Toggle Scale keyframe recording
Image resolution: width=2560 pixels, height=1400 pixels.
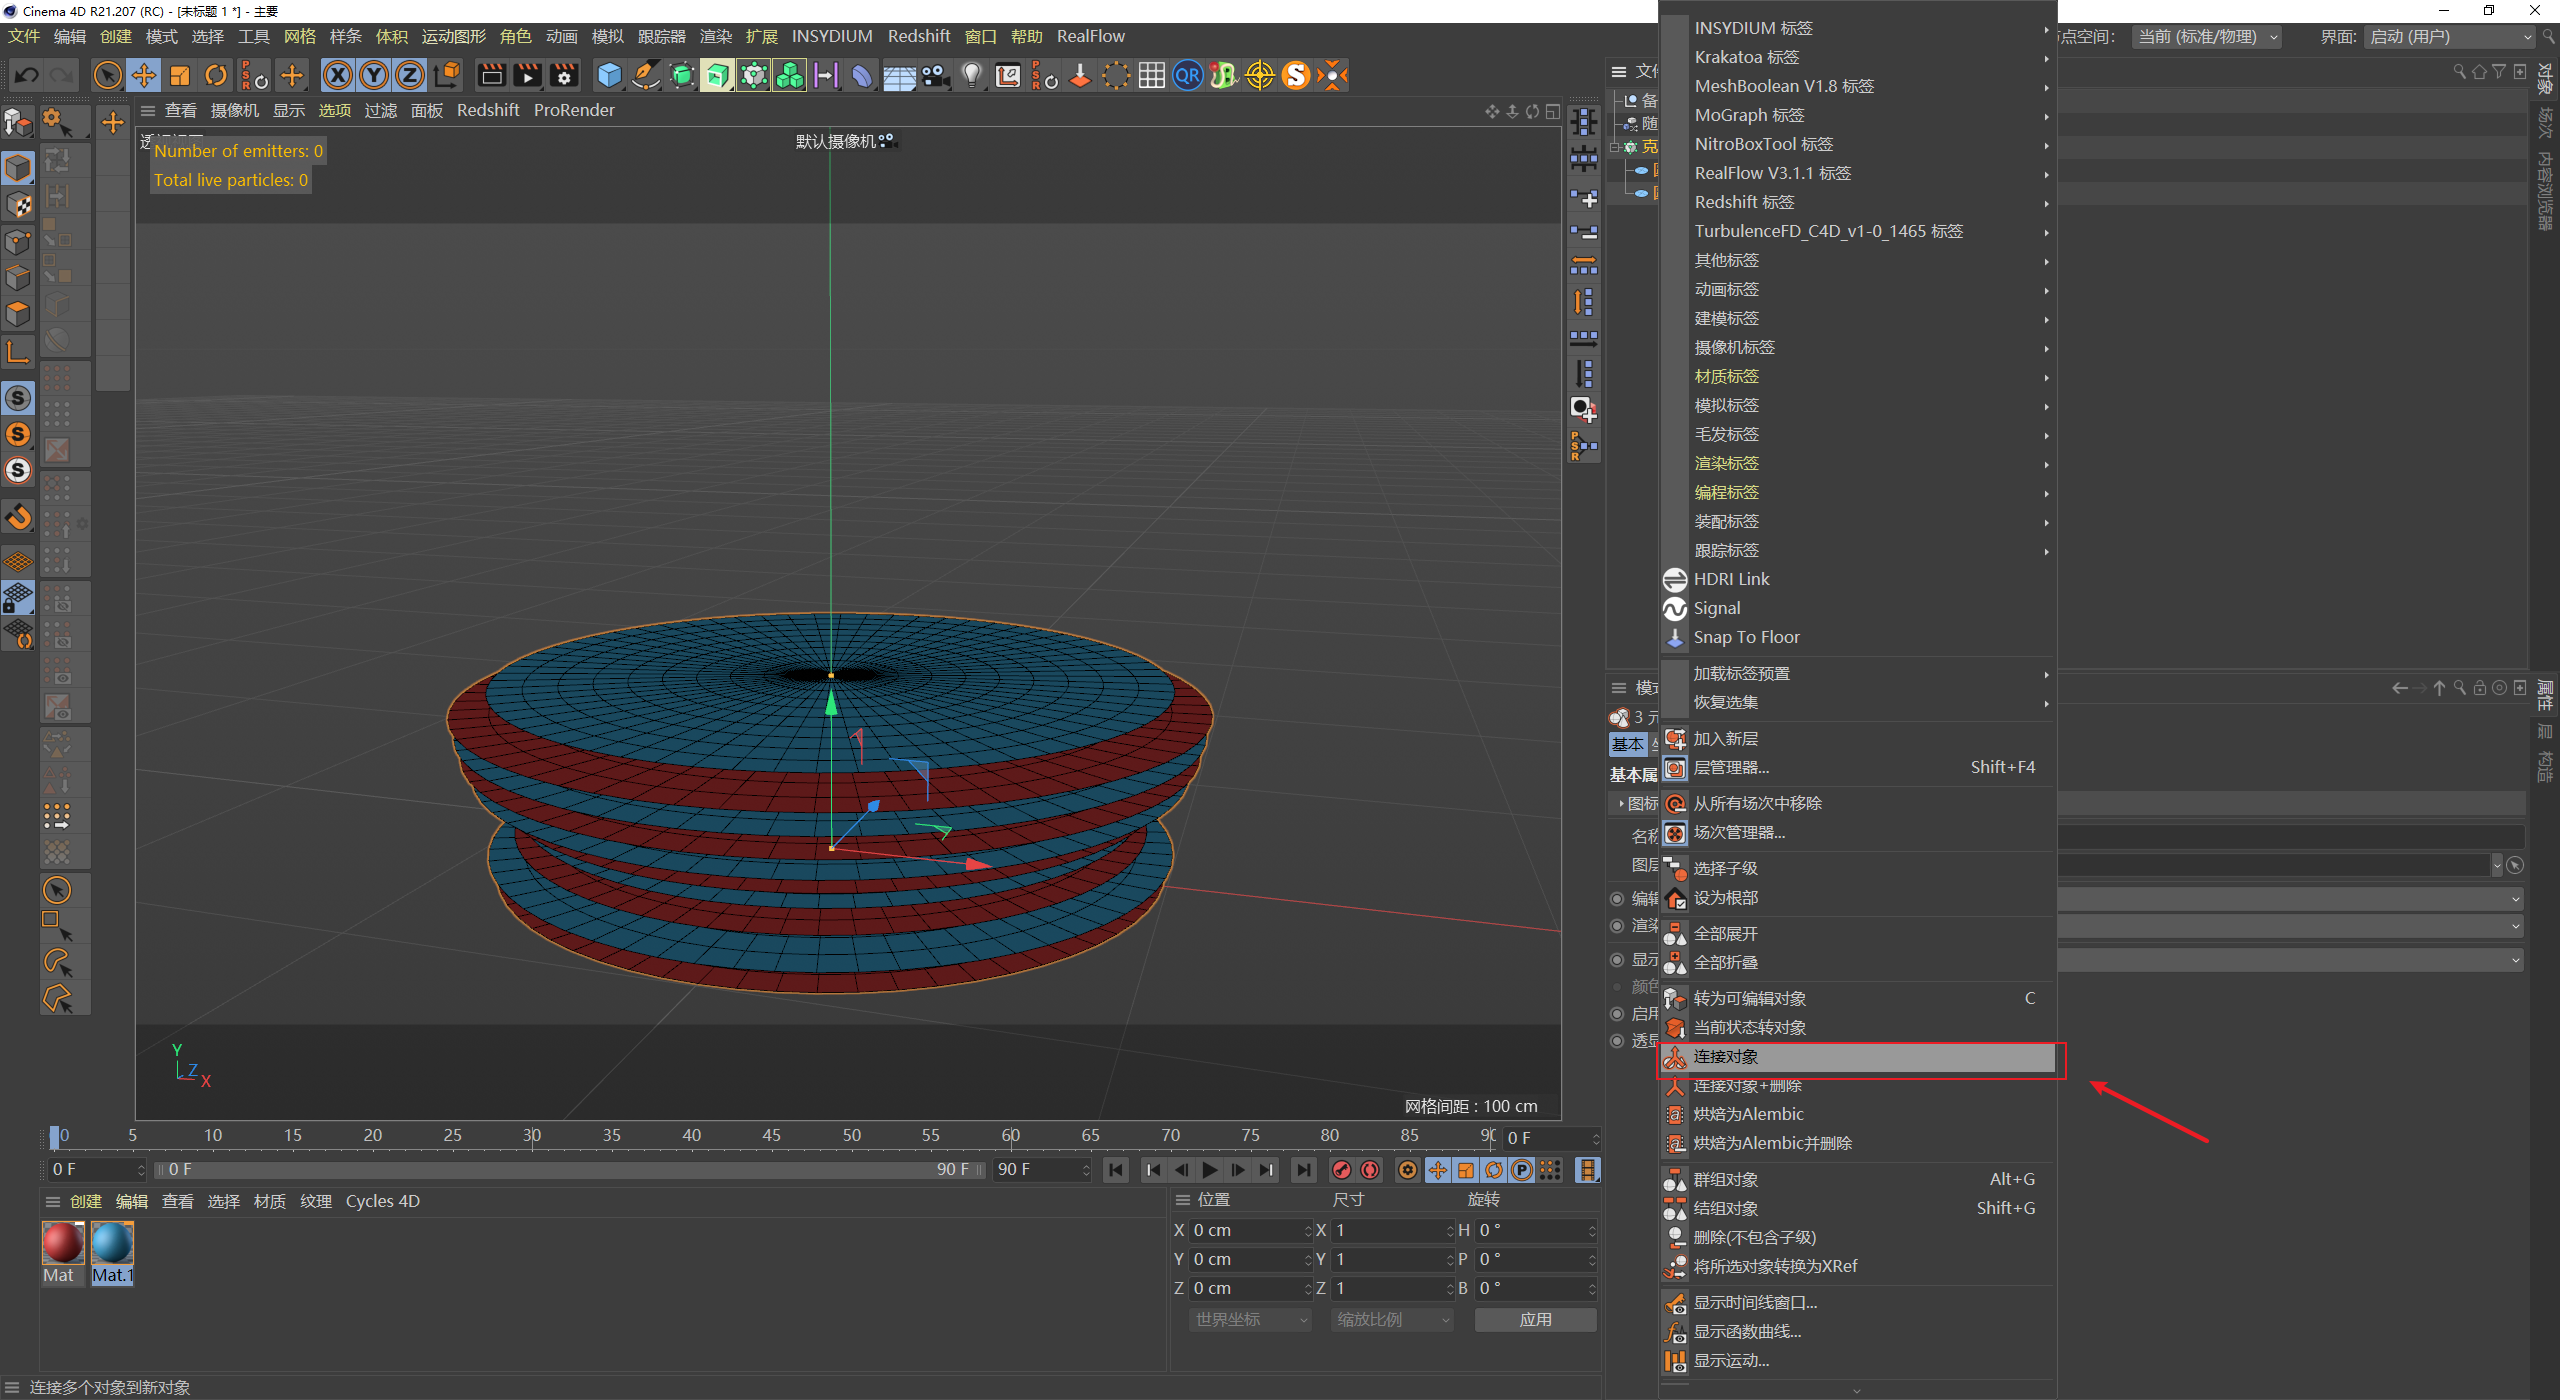click(1466, 1170)
